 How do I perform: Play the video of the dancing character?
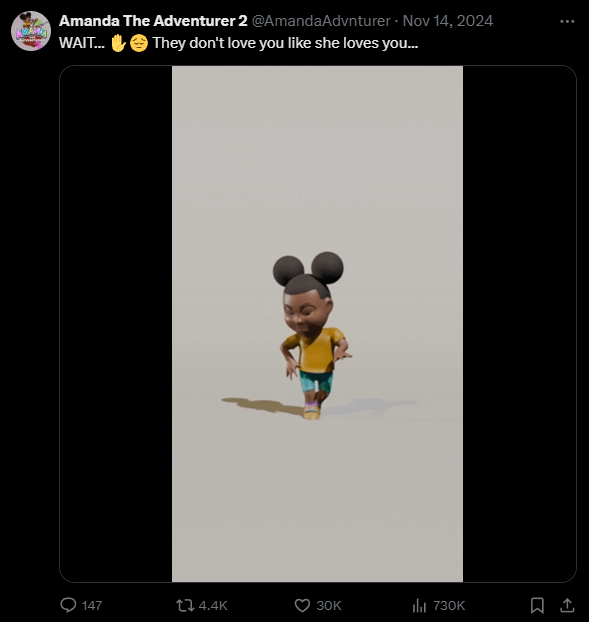[x=317, y=324]
